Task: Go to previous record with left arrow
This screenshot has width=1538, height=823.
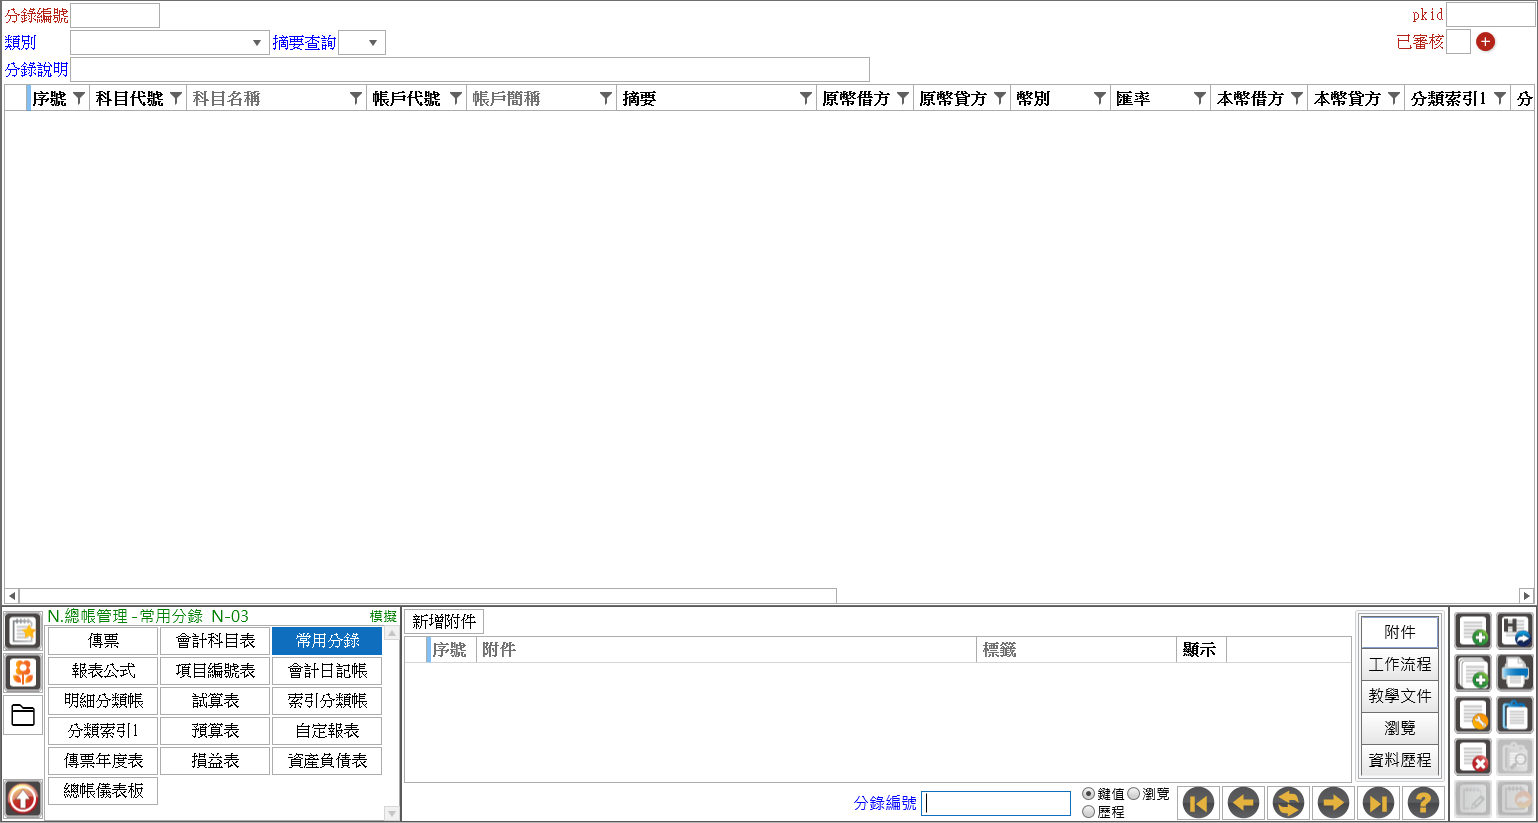Action: (1243, 802)
